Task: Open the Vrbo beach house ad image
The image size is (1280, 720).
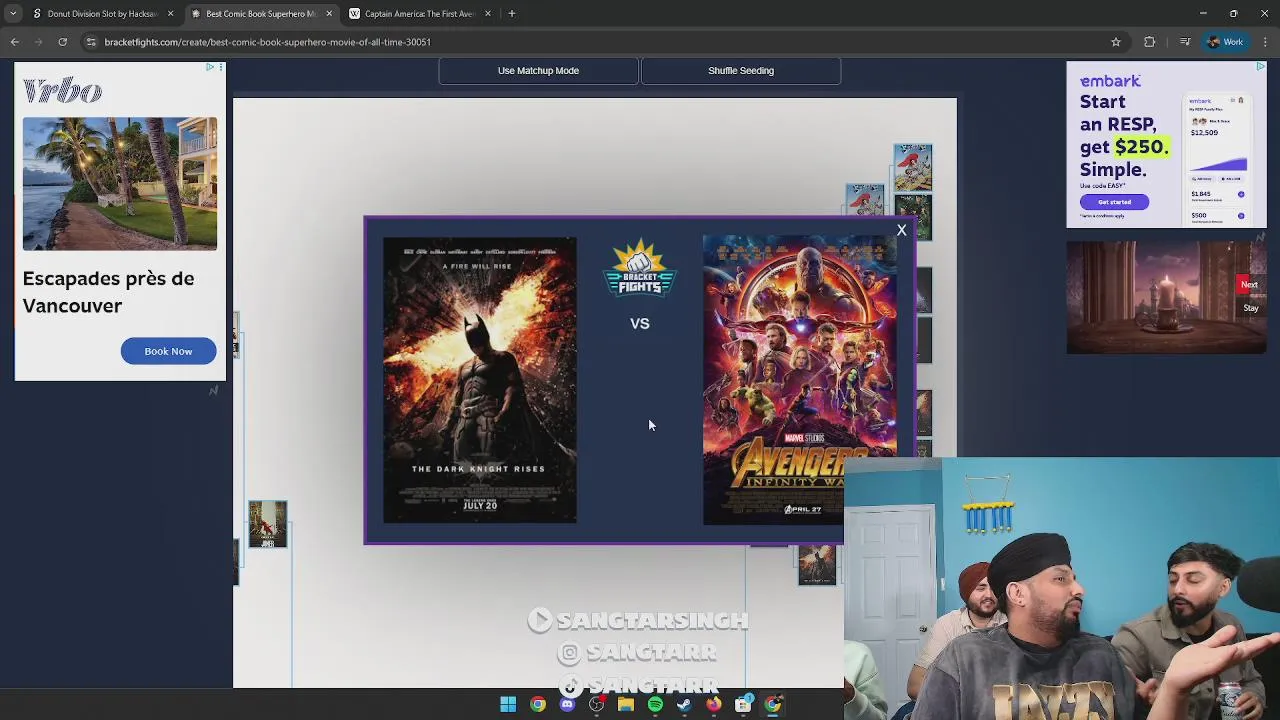Action: pyautogui.click(x=120, y=184)
